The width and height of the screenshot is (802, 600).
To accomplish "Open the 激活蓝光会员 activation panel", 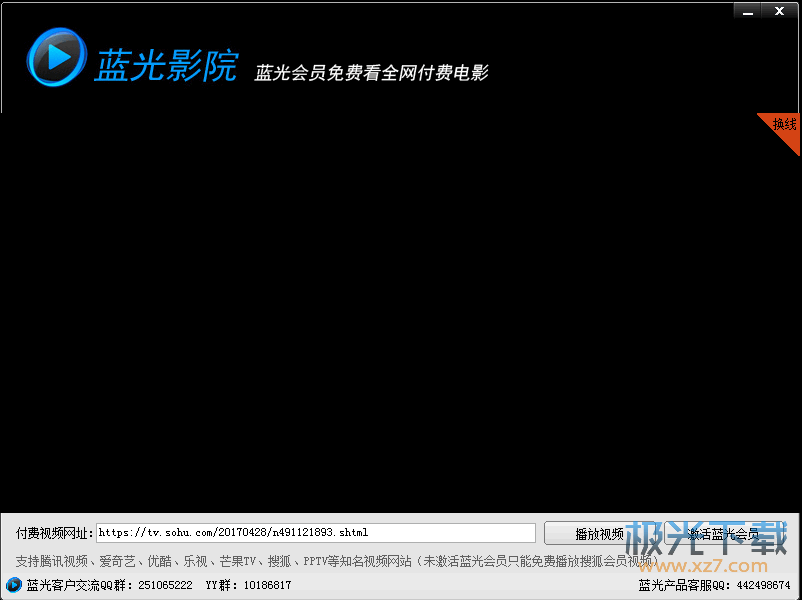I will tap(723, 533).
